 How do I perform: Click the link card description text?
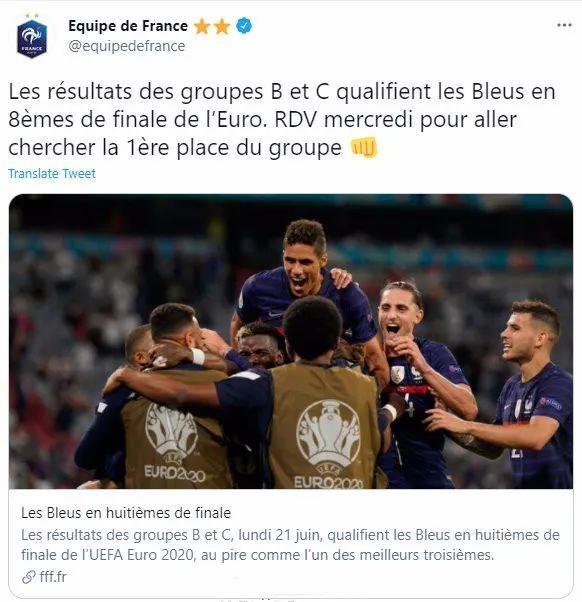click(x=290, y=545)
